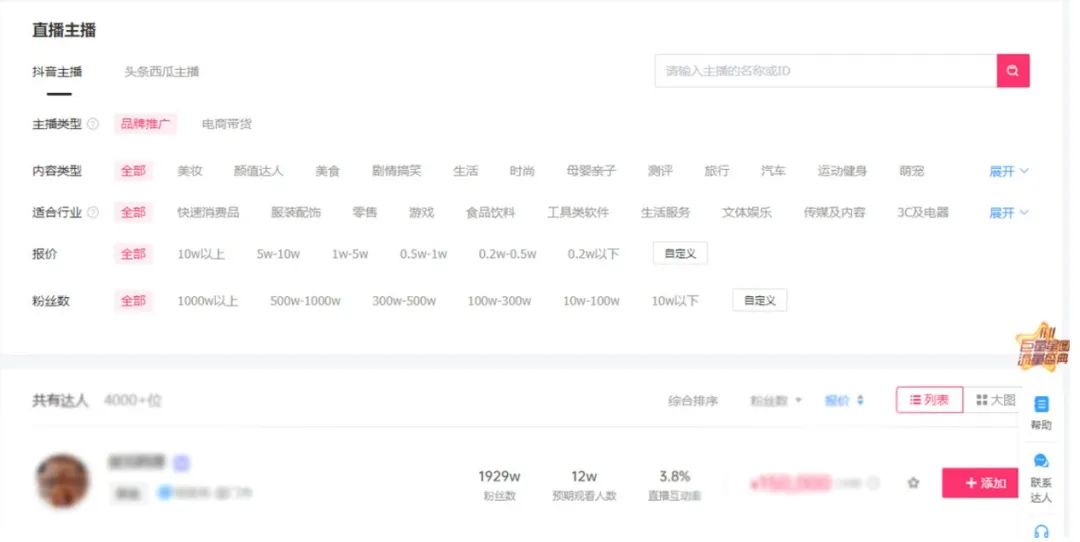Switch to 大图 grid view
Viewport: 1080px width, 542px height.
pyautogui.click(x=995, y=400)
